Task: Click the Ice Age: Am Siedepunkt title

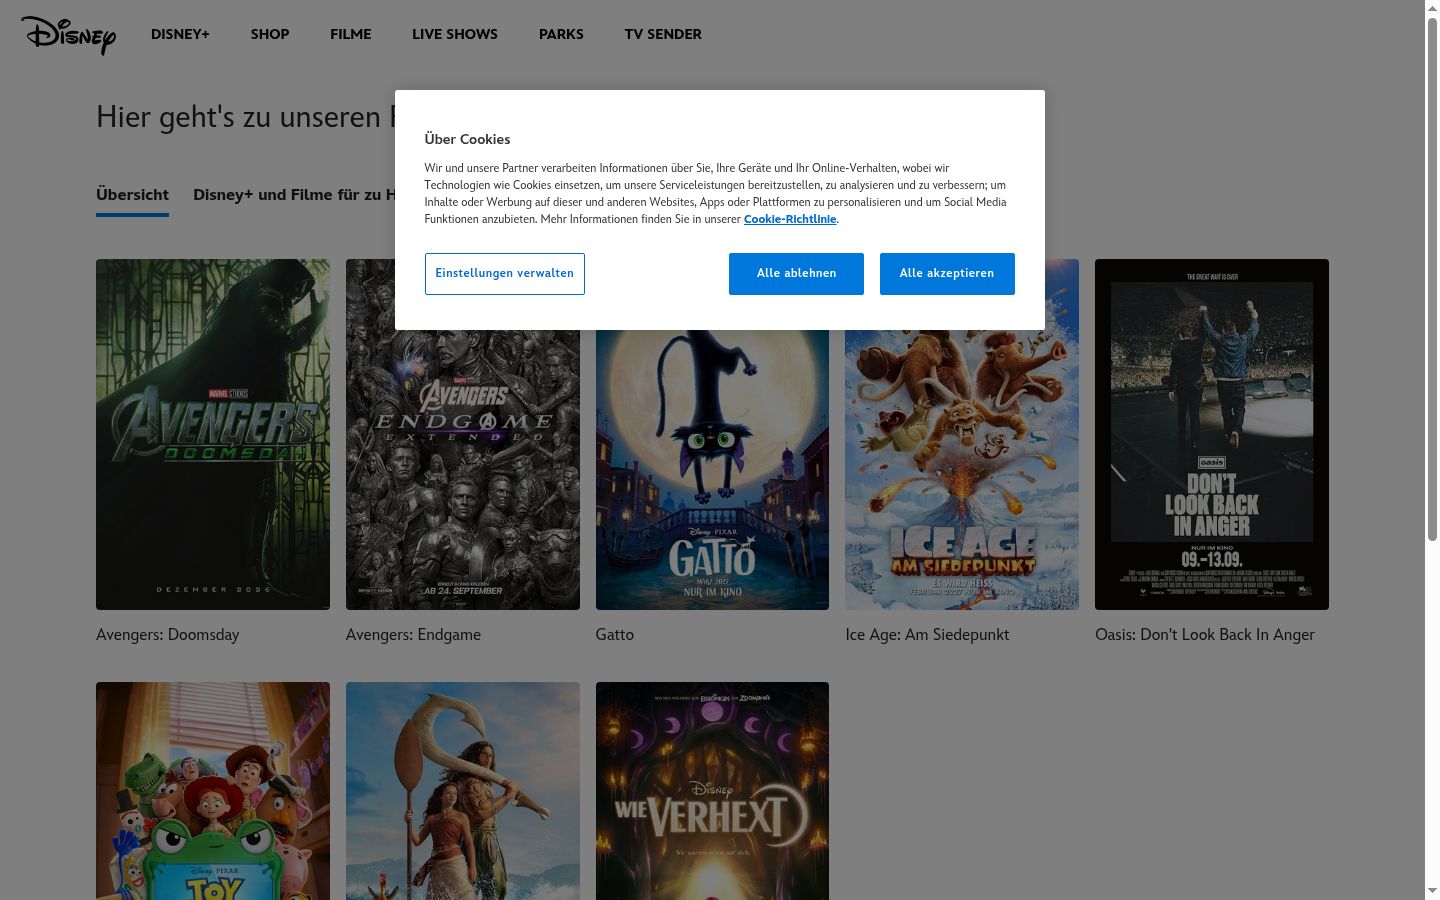Action: tap(927, 635)
